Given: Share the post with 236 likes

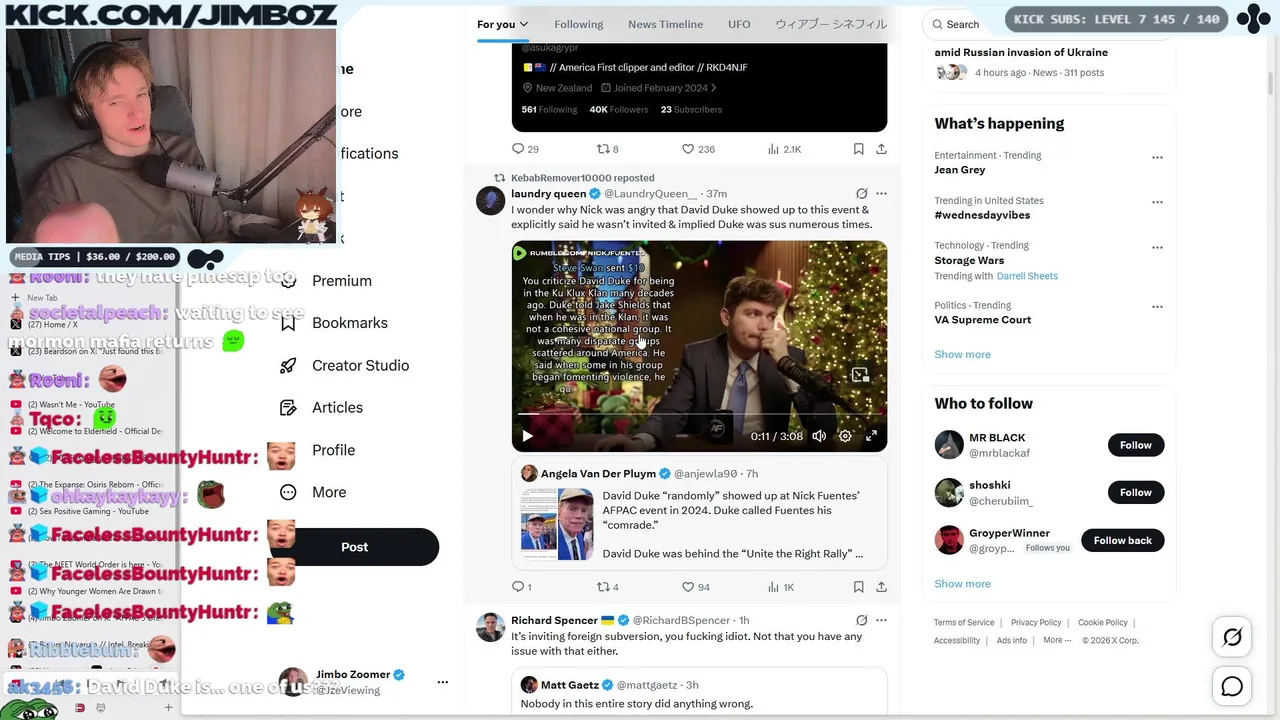Looking at the screenshot, I should pyautogui.click(x=881, y=149).
